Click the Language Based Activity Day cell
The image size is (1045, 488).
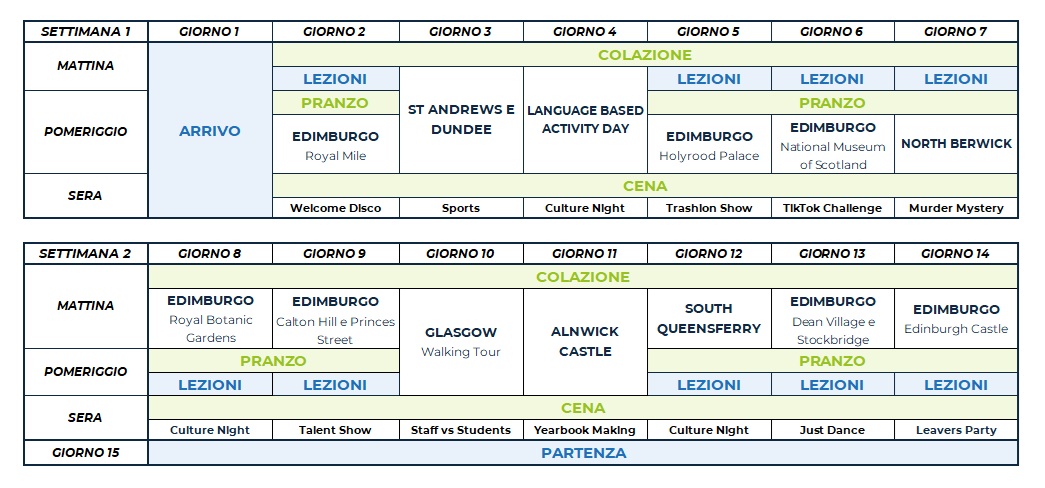585,119
